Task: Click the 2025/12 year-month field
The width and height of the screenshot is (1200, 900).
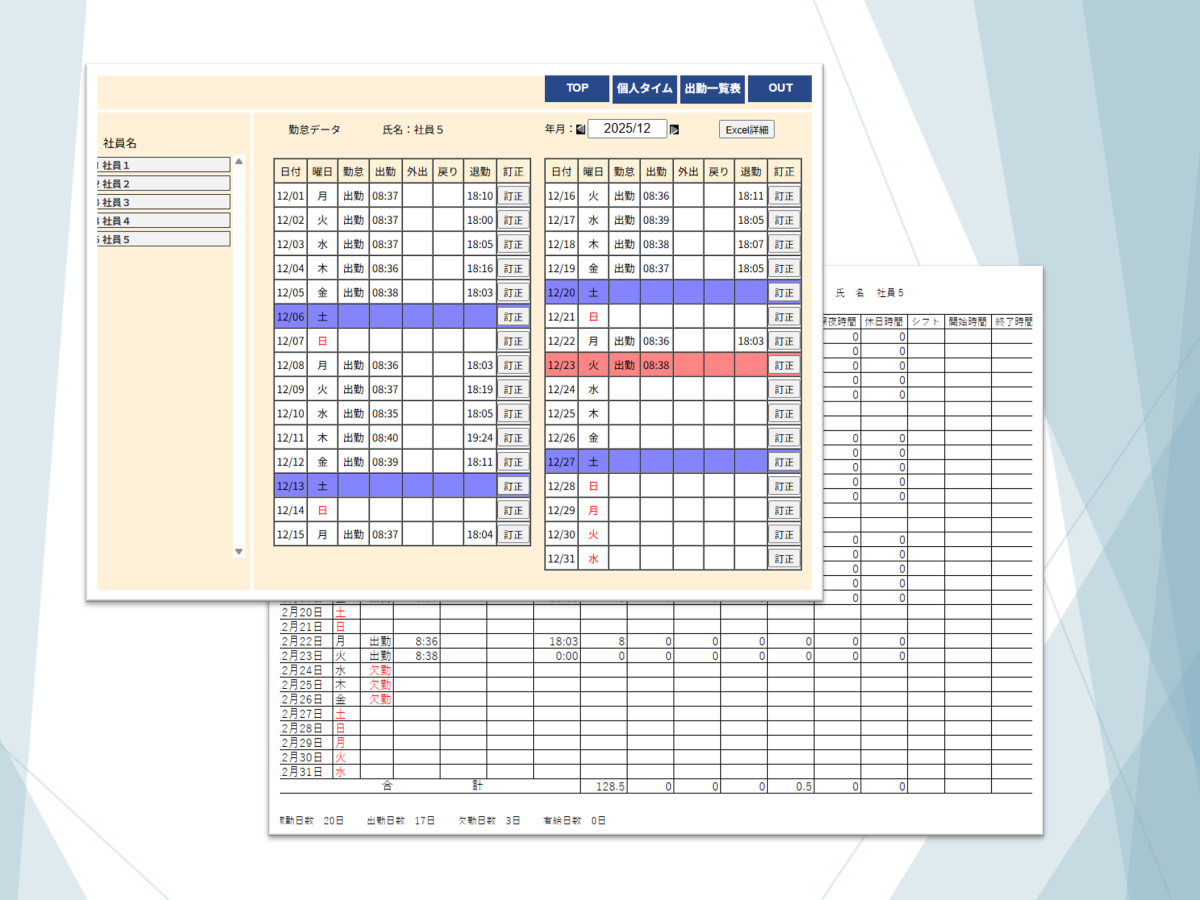Action: (x=627, y=129)
